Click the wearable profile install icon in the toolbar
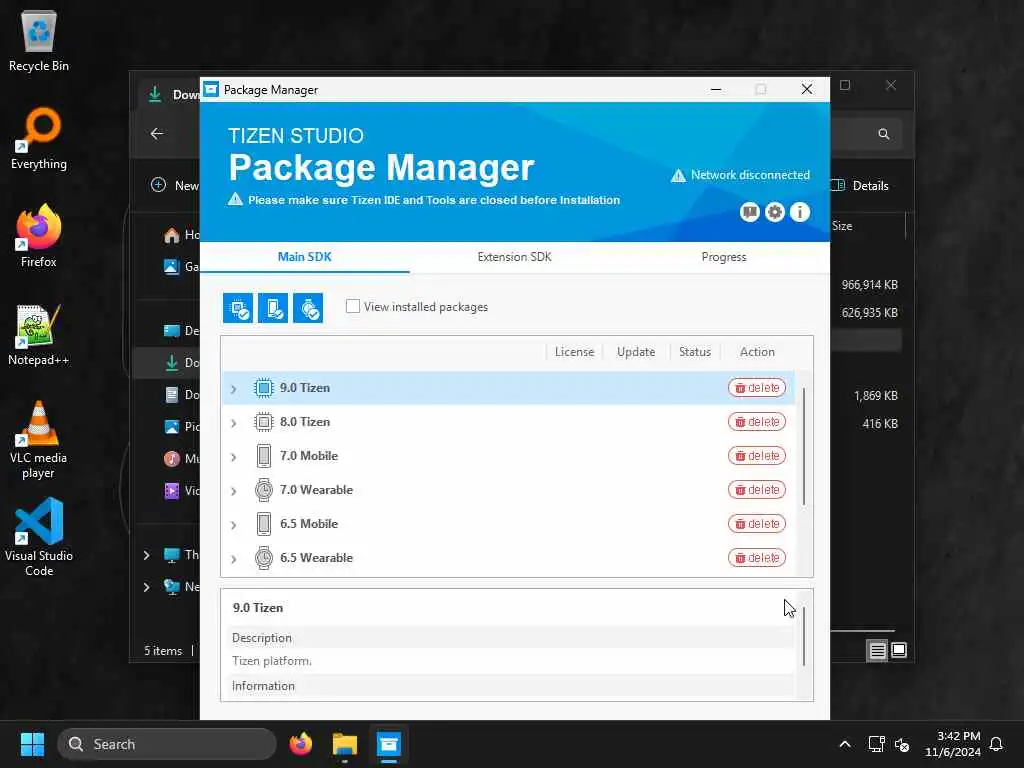 pyautogui.click(x=308, y=308)
